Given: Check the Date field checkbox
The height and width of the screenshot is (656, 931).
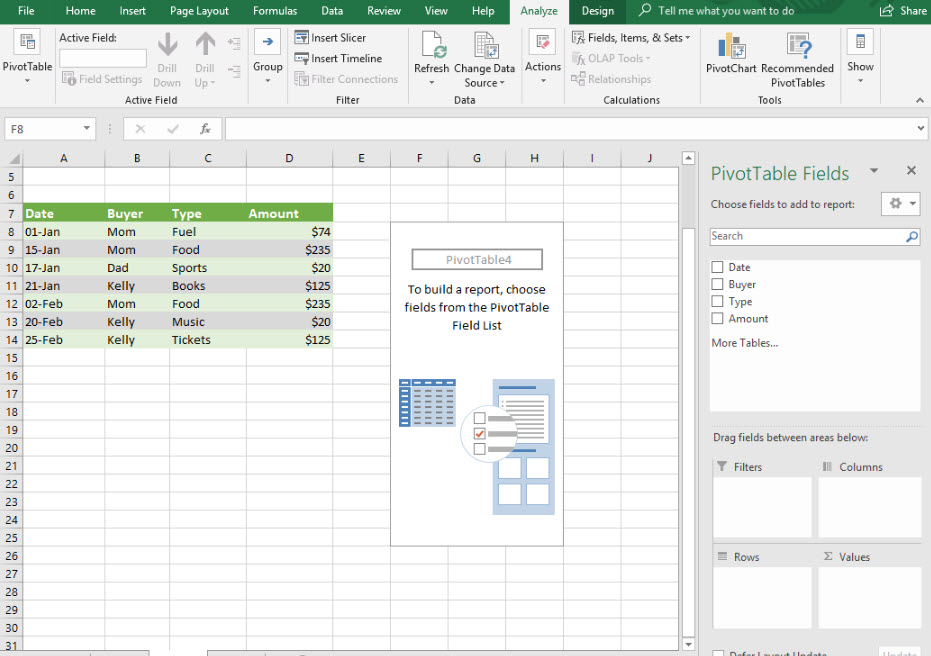Looking at the screenshot, I should tap(717, 268).
